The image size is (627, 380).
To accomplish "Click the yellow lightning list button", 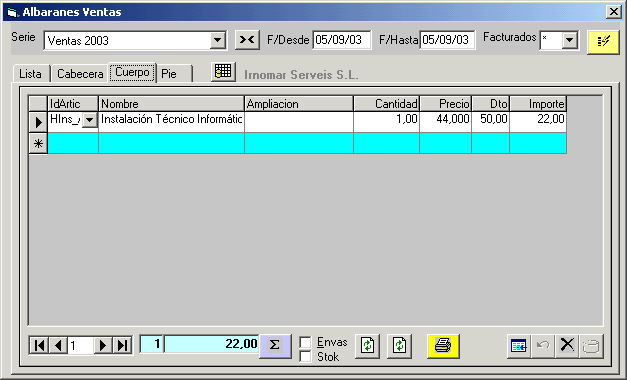I will [x=603, y=42].
